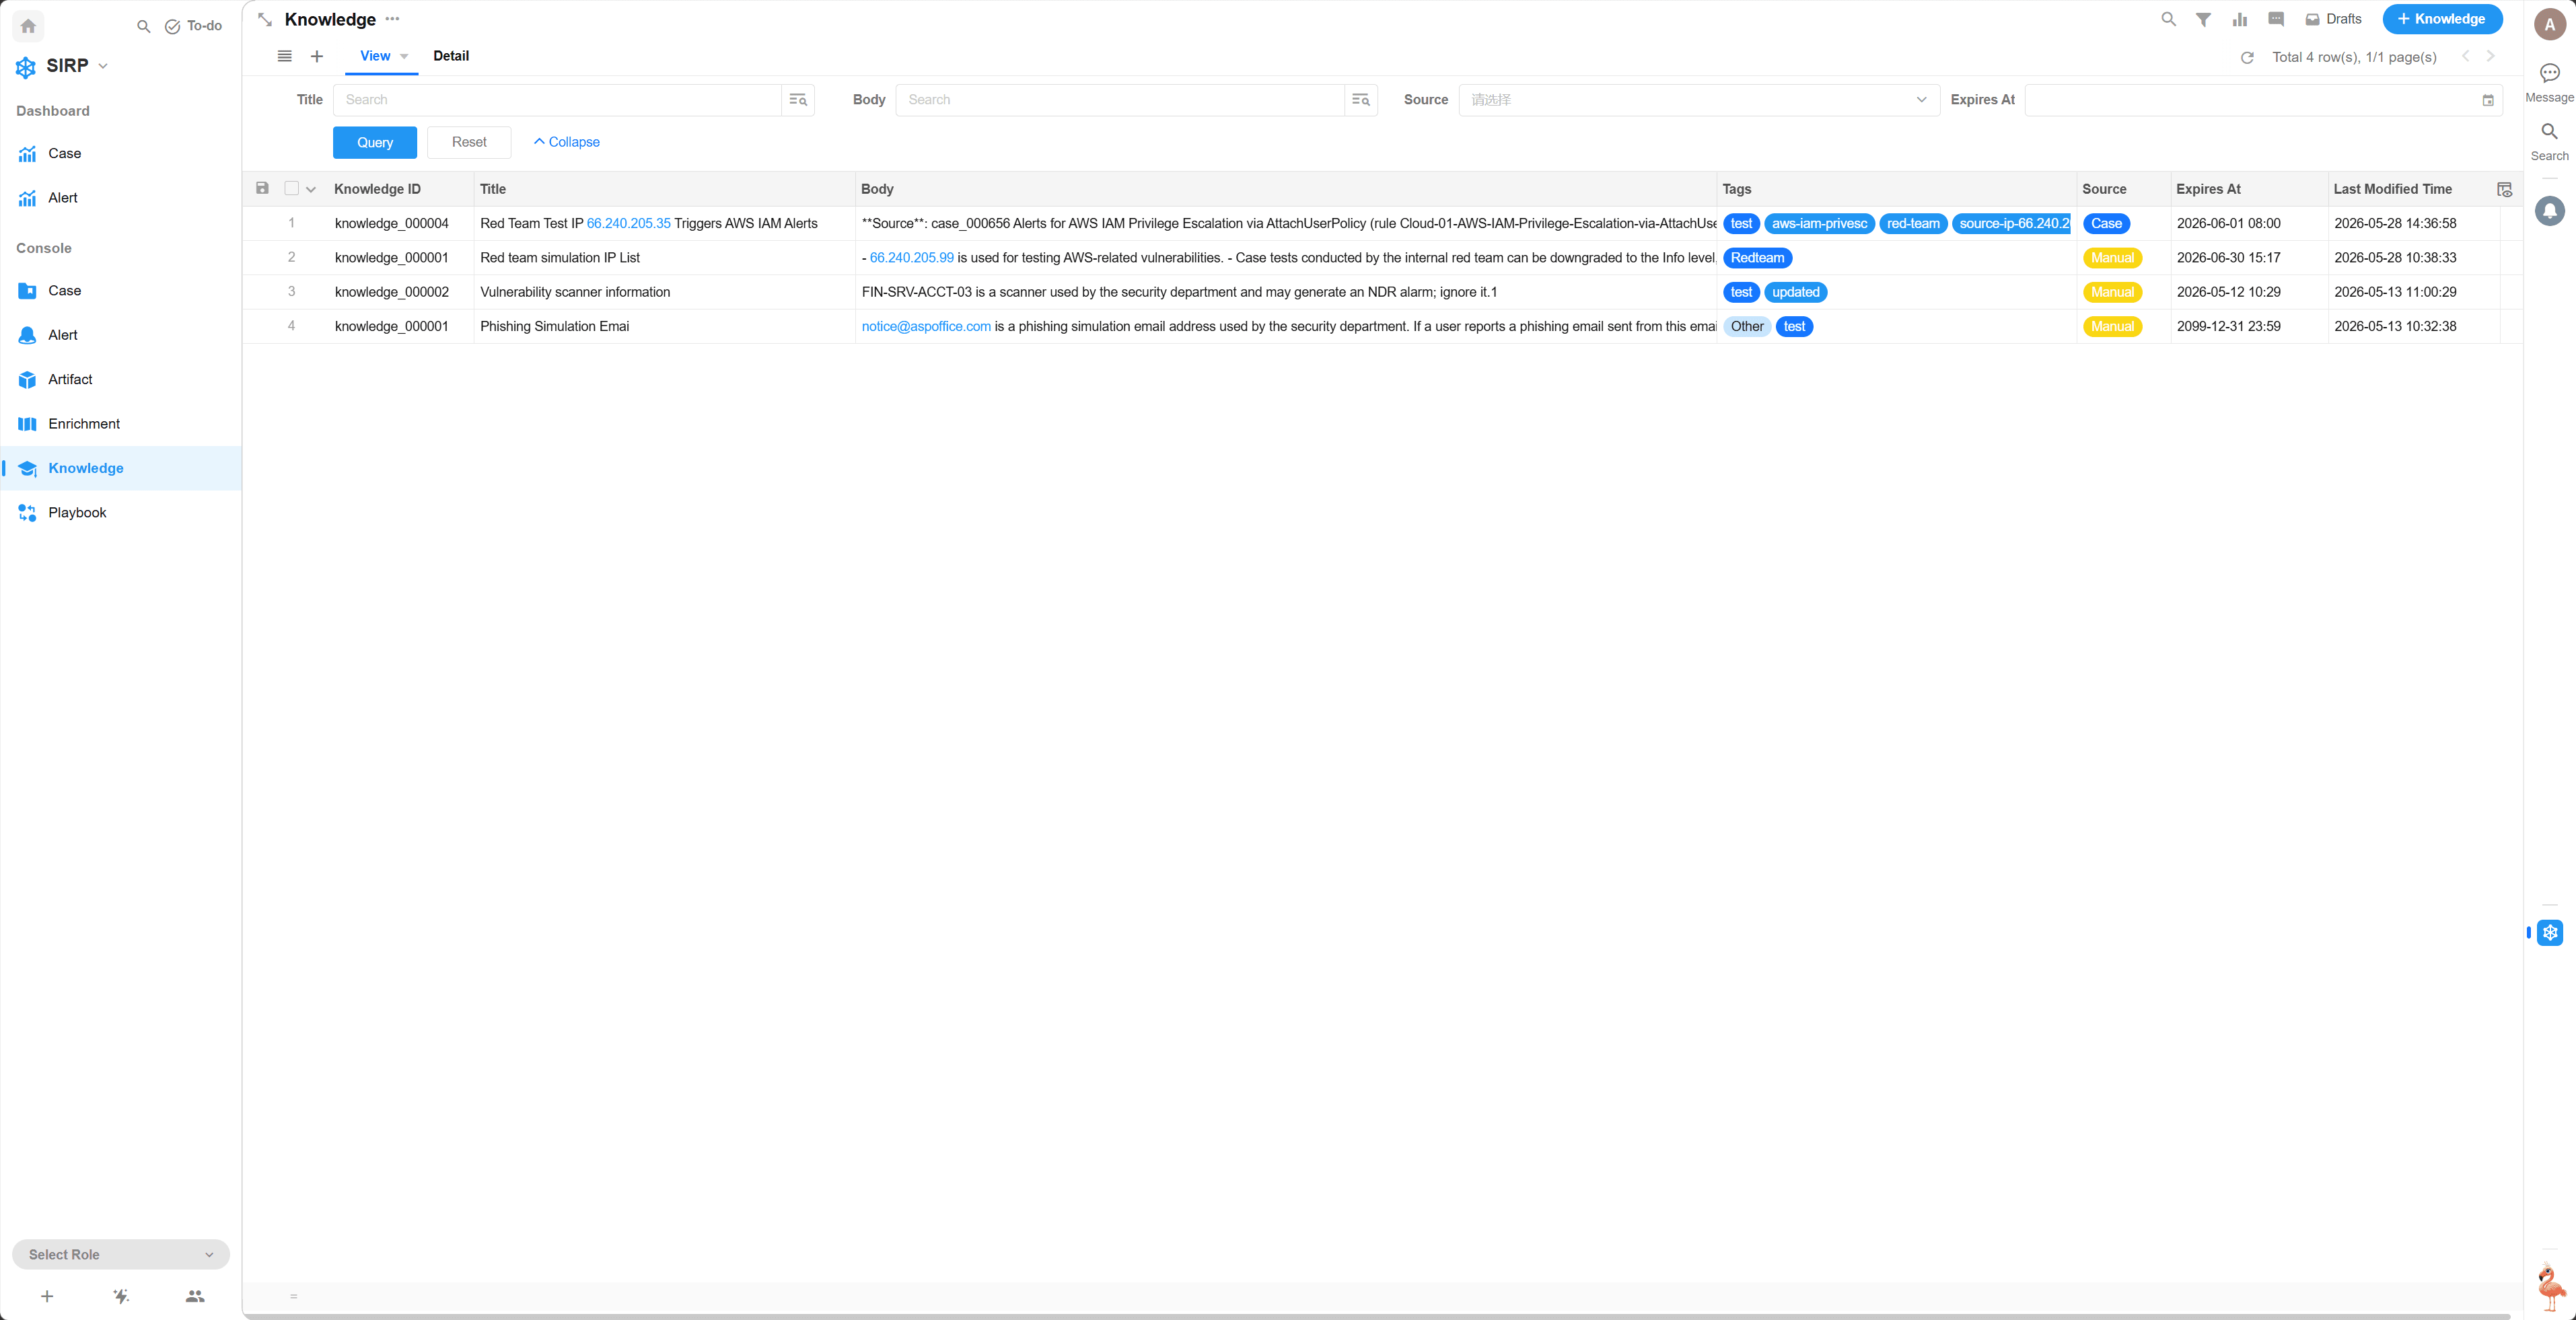Screen dimensions: 2576x1320
Task: Open the Select Role dropdown
Action: pyautogui.click(x=121, y=1254)
